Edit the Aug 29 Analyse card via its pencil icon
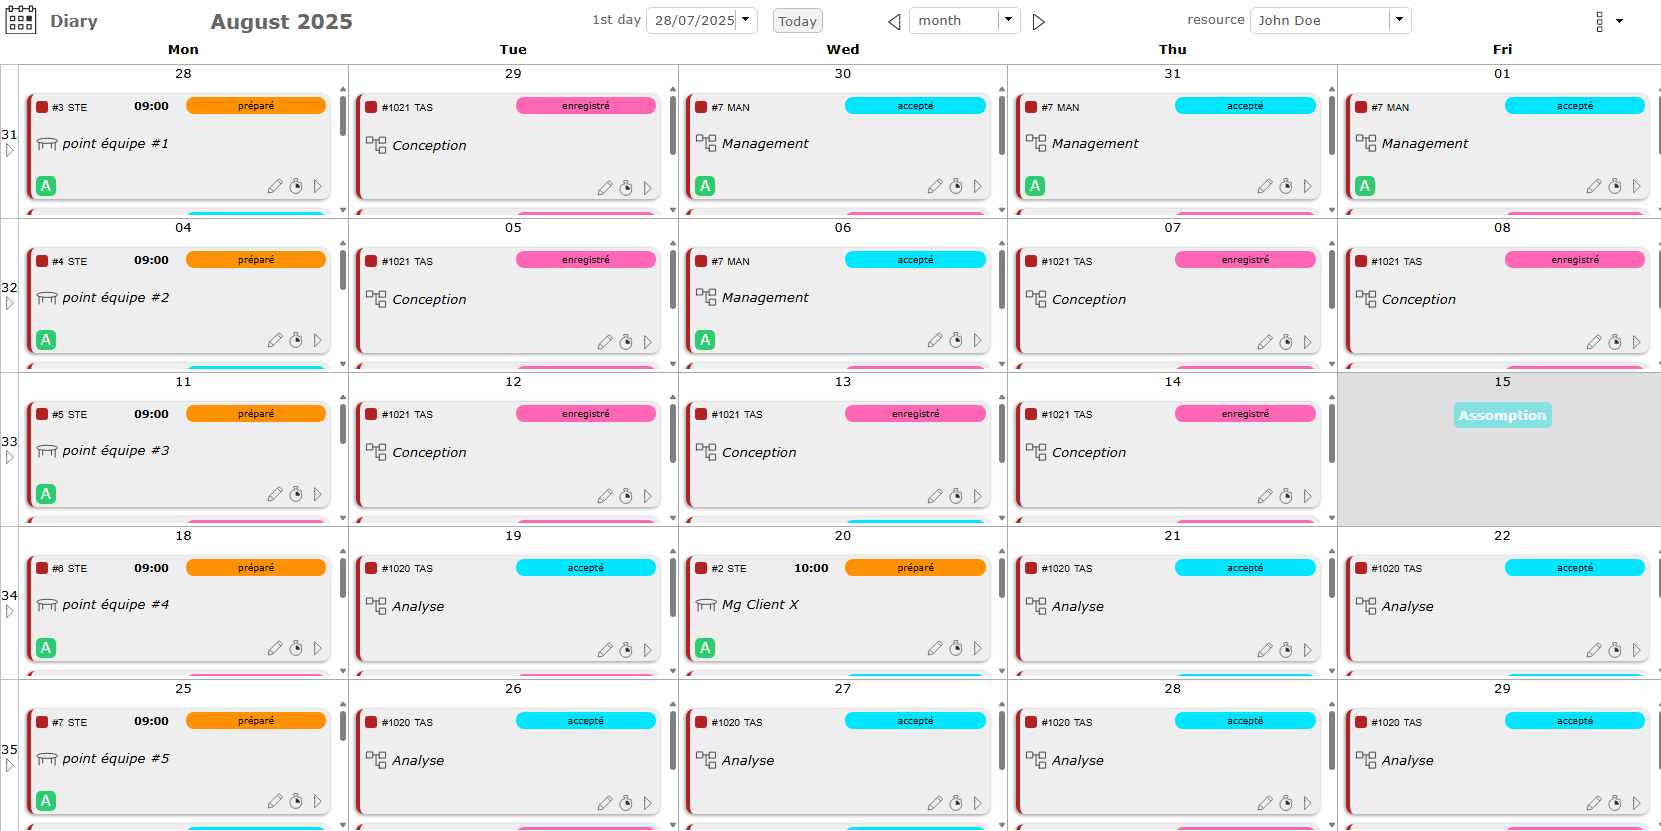The width and height of the screenshot is (1661, 831). (1593, 802)
